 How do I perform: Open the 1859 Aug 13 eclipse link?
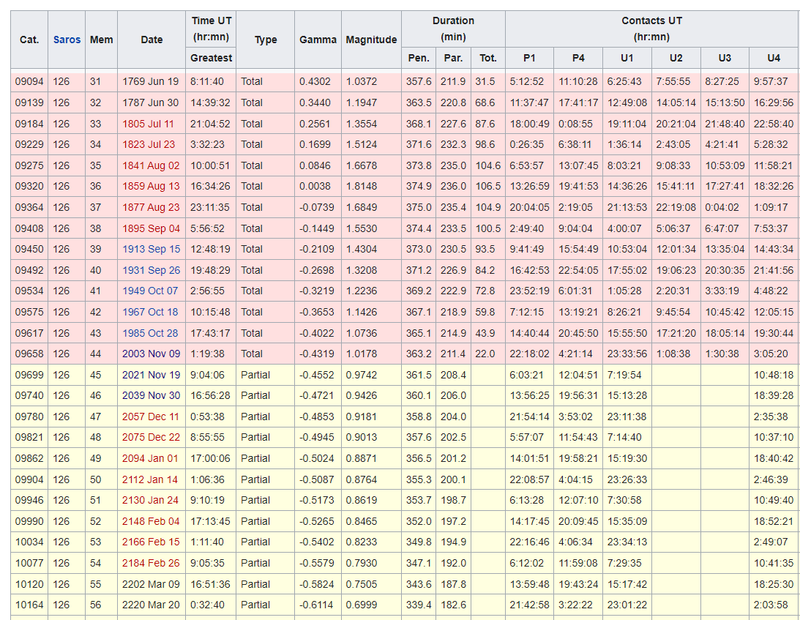pyautogui.click(x=151, y=186)
